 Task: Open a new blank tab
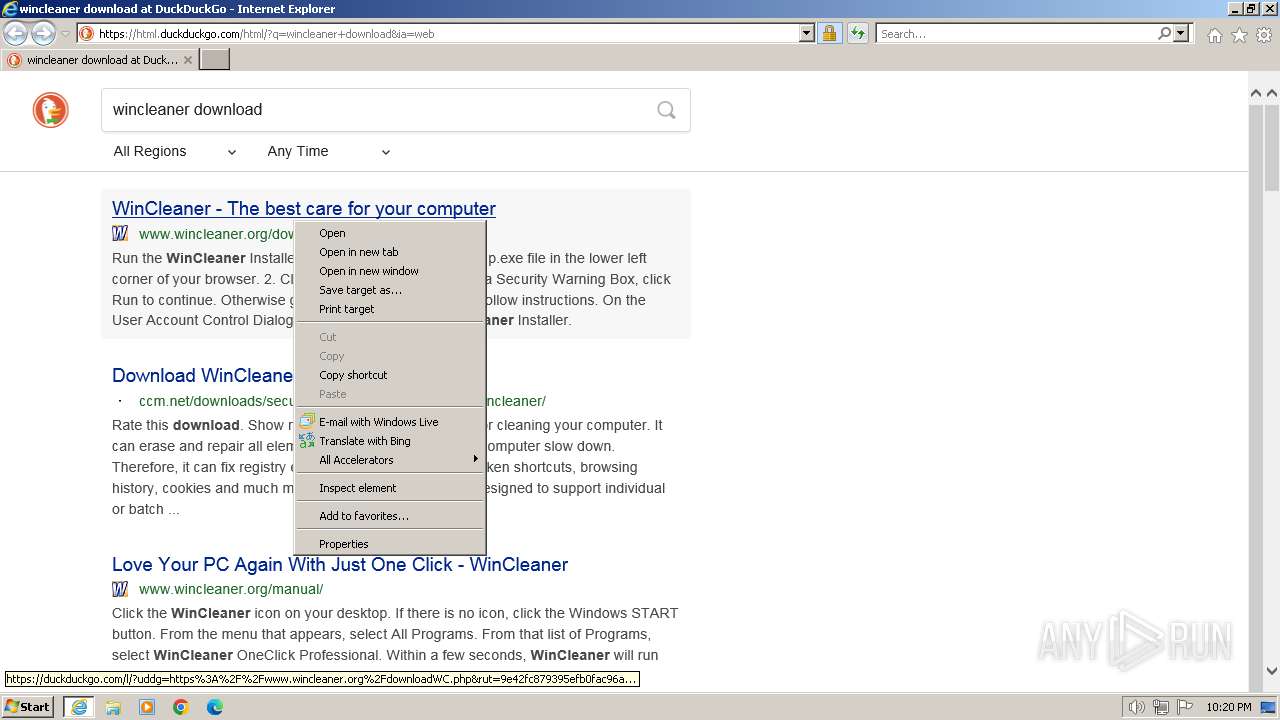click(x=214, y=60)
